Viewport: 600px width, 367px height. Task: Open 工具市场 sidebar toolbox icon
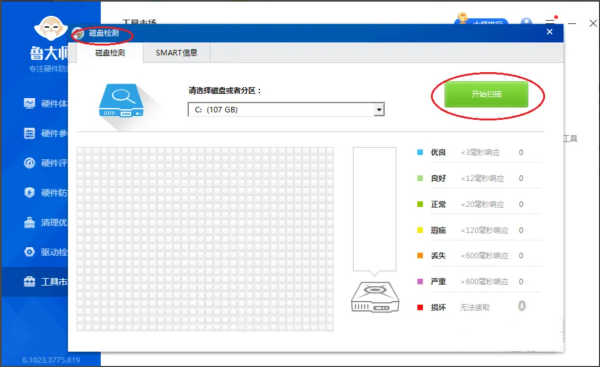click(29, 282)
